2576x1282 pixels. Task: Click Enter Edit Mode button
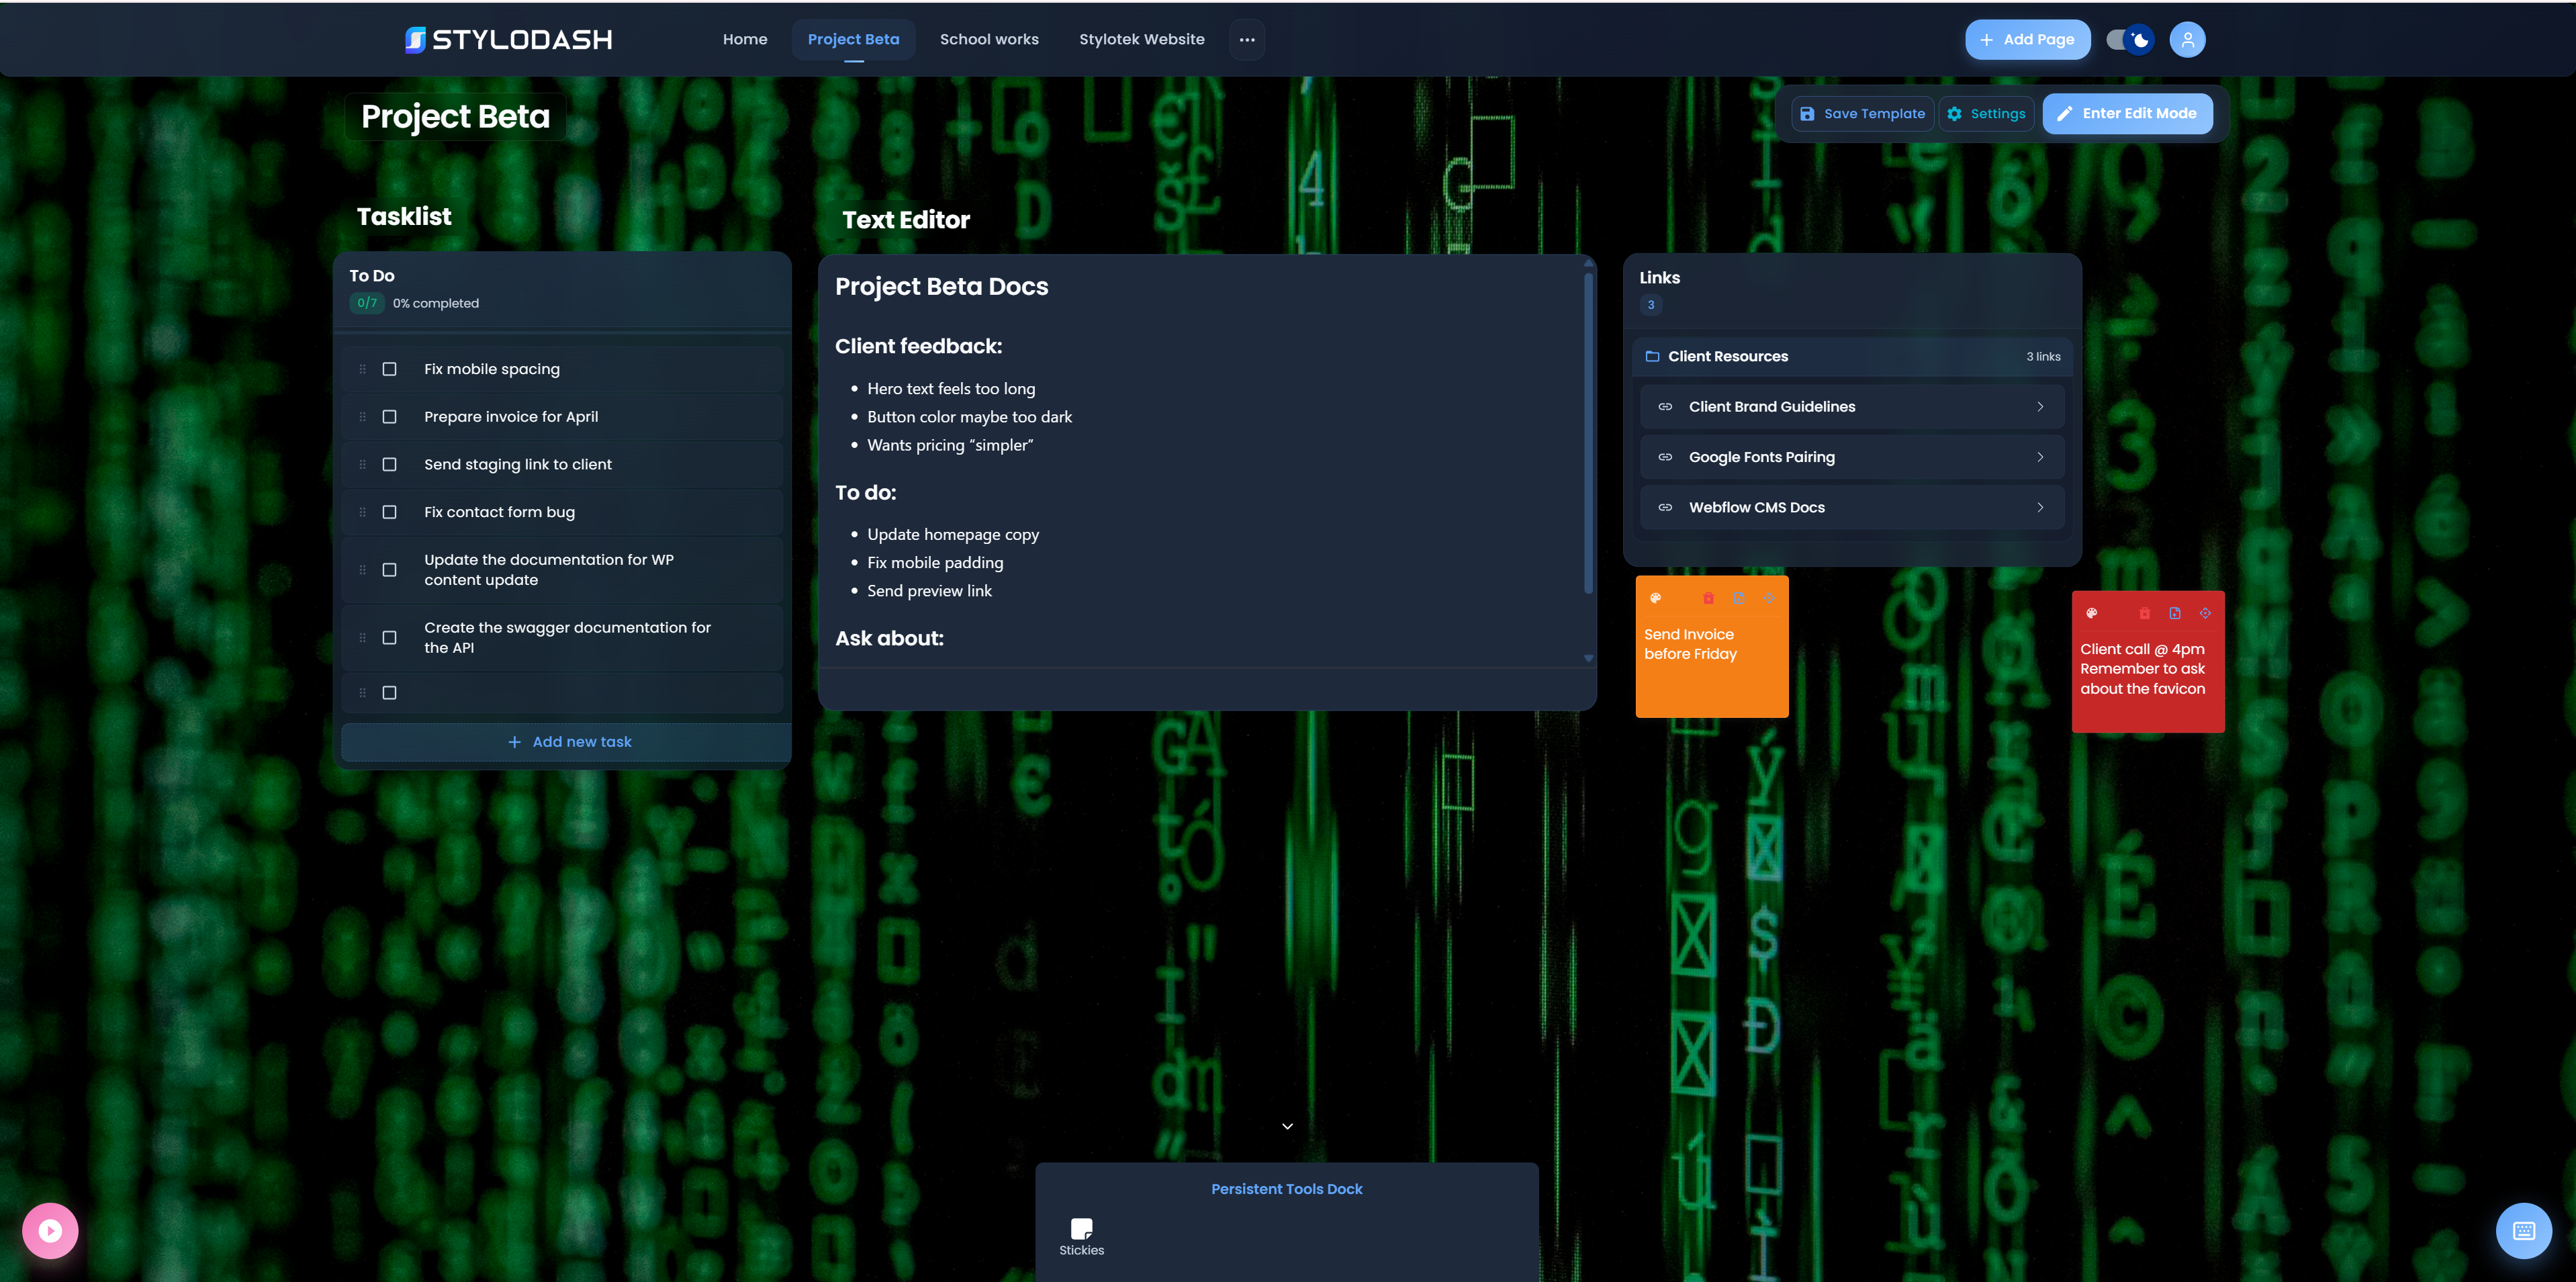(2127, 113)
